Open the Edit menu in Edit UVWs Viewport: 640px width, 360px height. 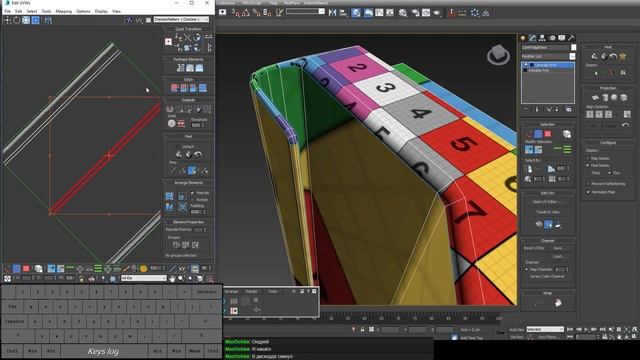[19, 11]
